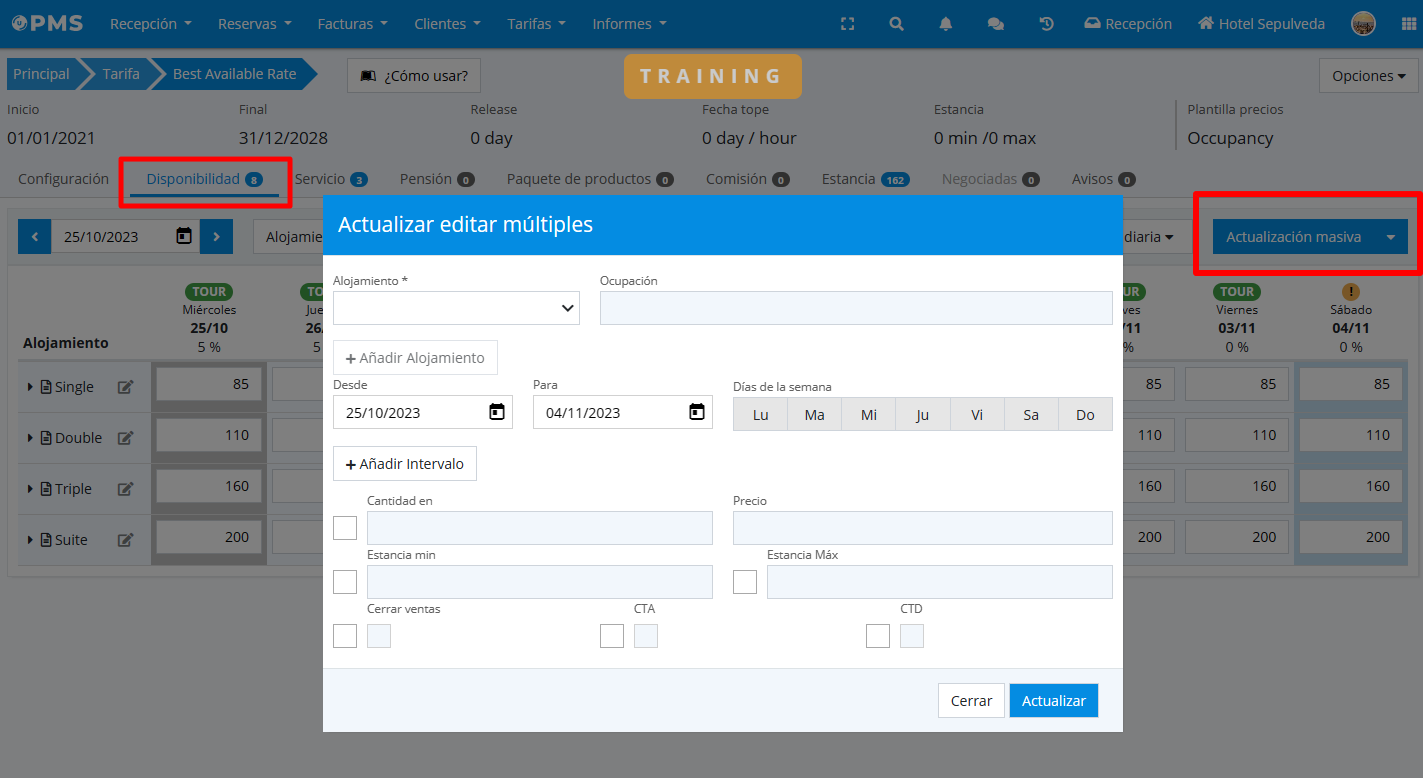Toggle the Mi weekday button
Screen dimensions: 1423x778
click(x=868, y=414)
